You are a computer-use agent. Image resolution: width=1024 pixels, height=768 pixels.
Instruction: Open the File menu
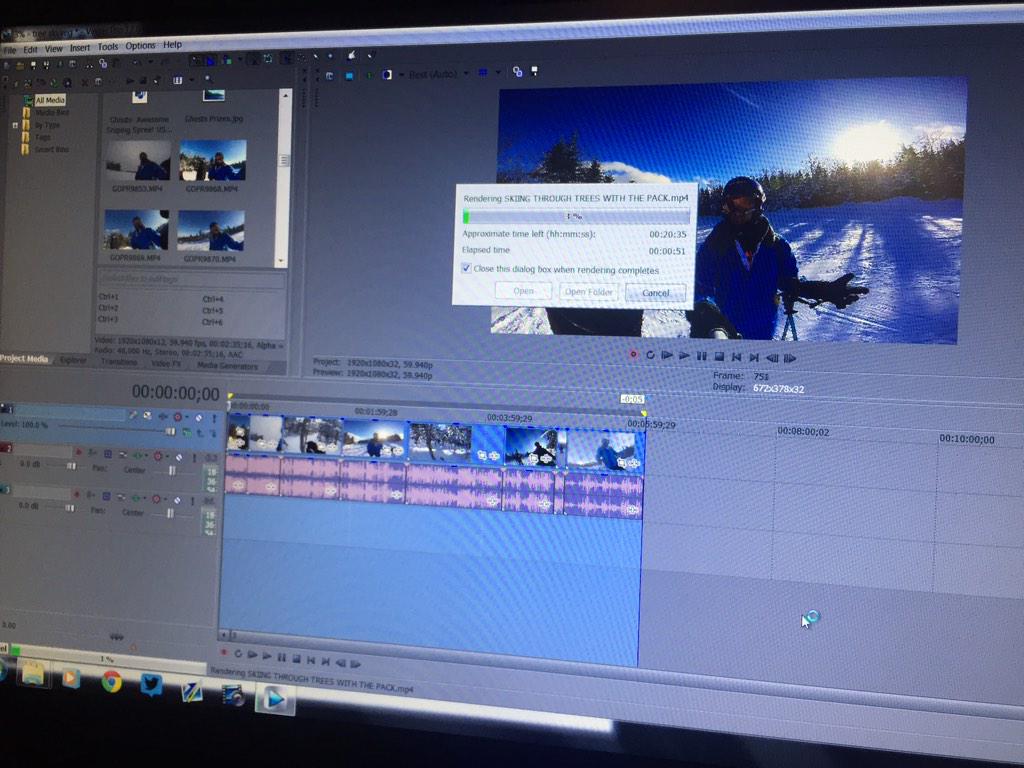click(x=10, y=50)
